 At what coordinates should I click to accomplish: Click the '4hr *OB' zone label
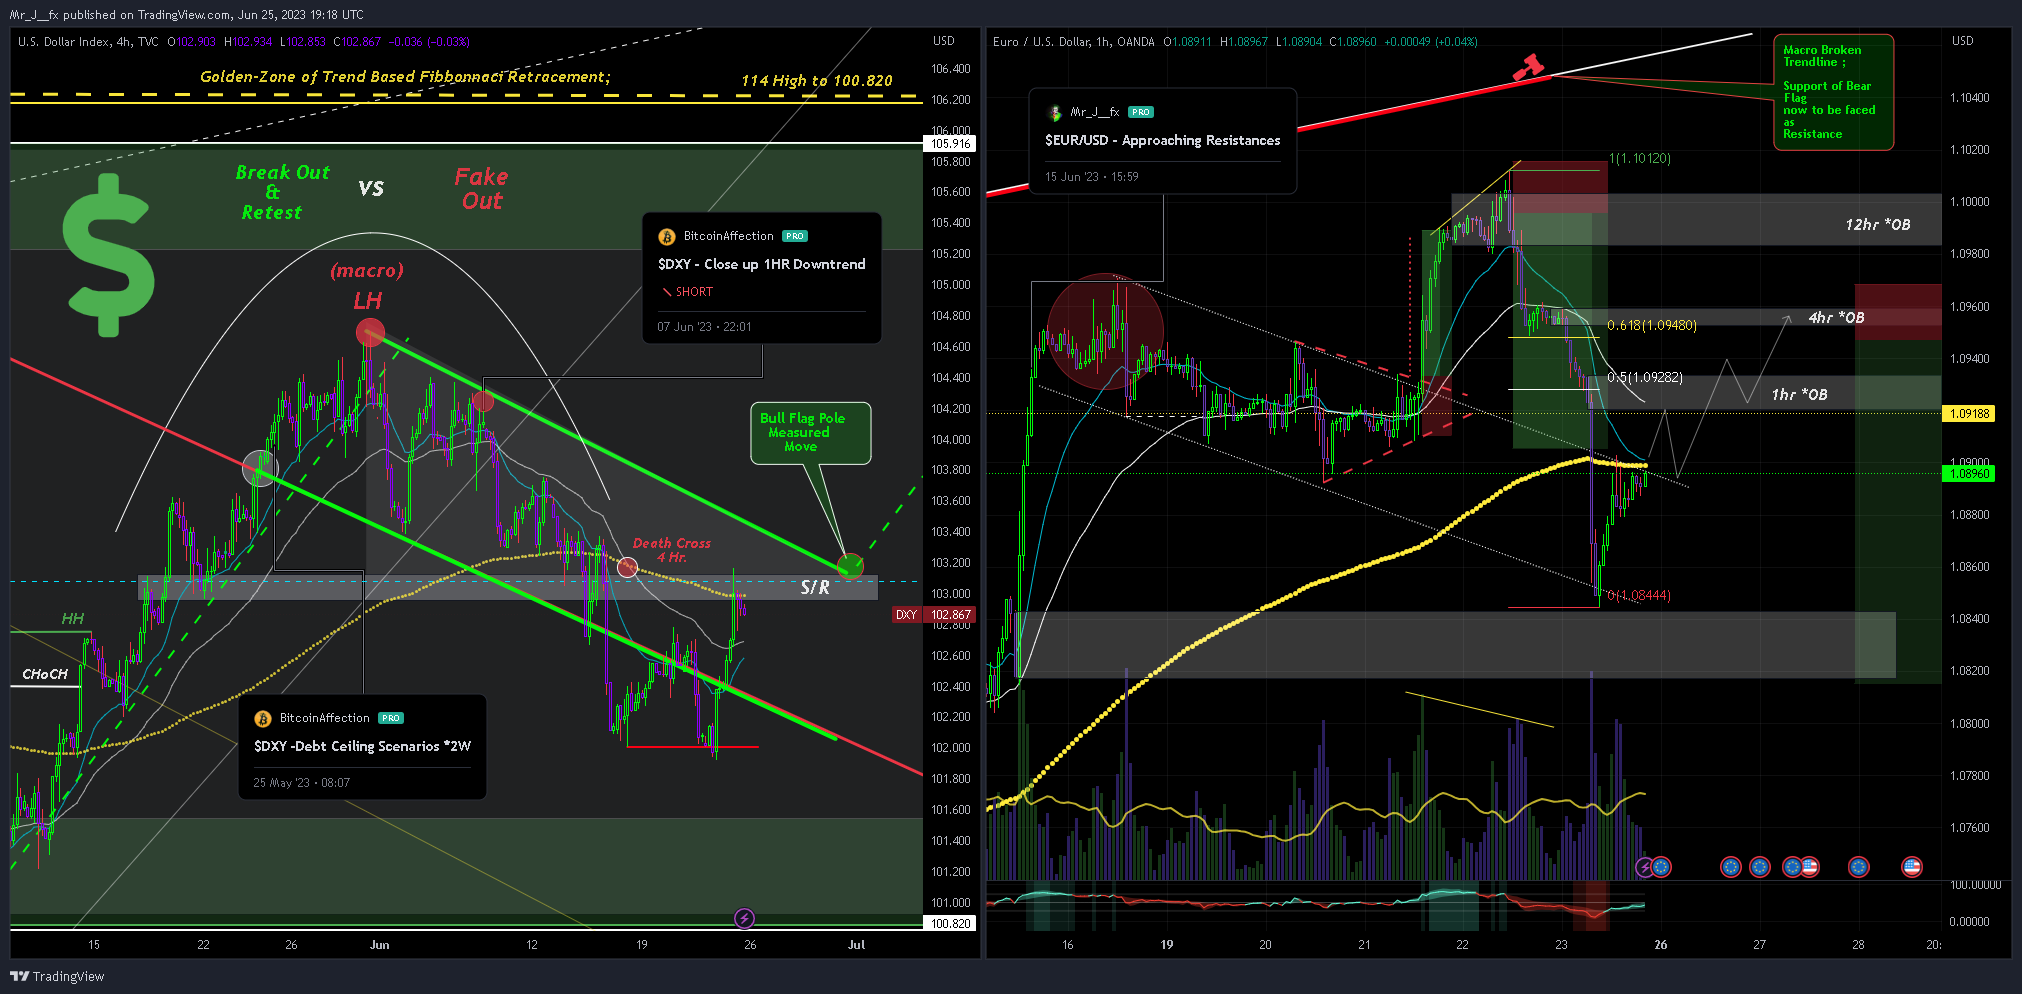click(x=1836, y=318)
